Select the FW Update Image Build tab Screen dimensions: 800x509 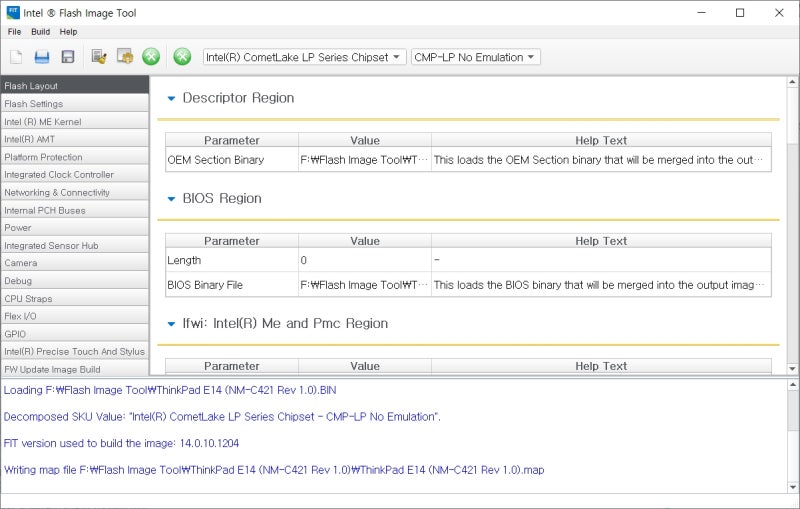pyautogui.click(x=74, y=369)
